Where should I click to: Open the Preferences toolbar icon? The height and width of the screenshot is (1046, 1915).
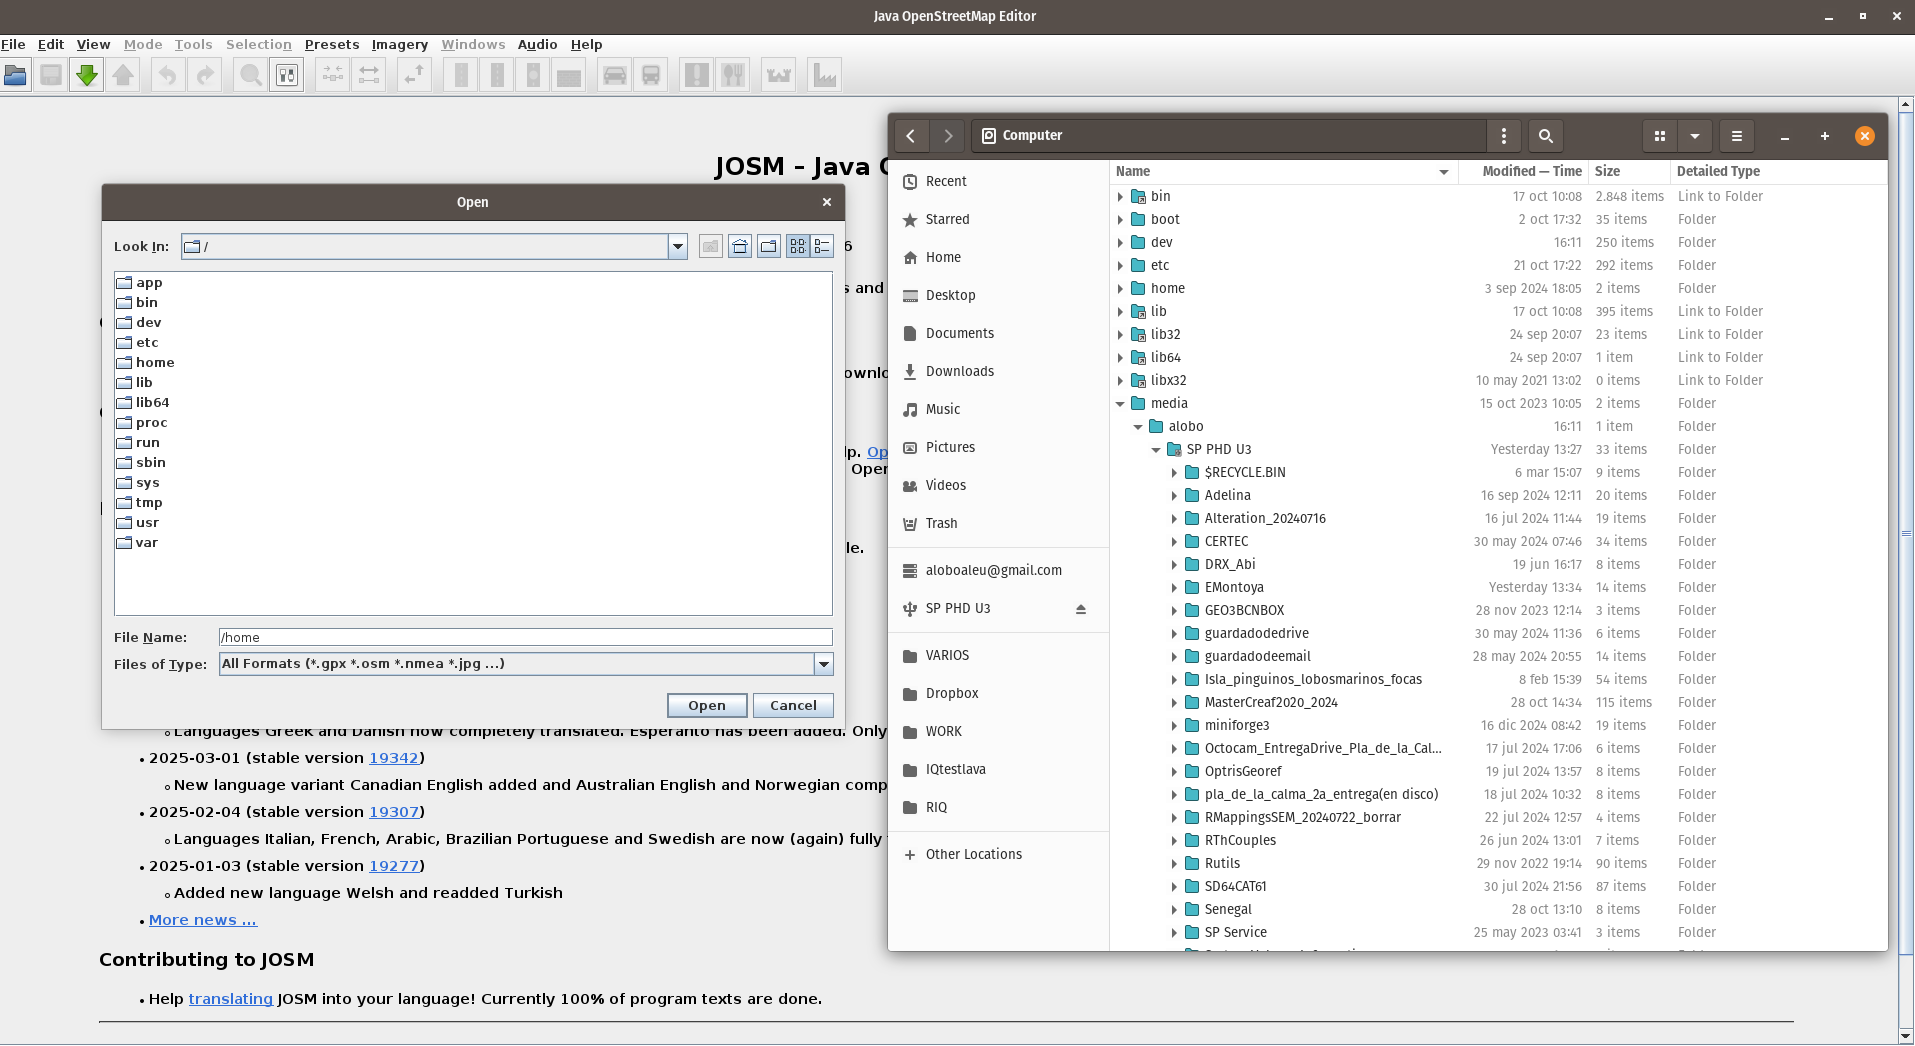click(287, 75)
